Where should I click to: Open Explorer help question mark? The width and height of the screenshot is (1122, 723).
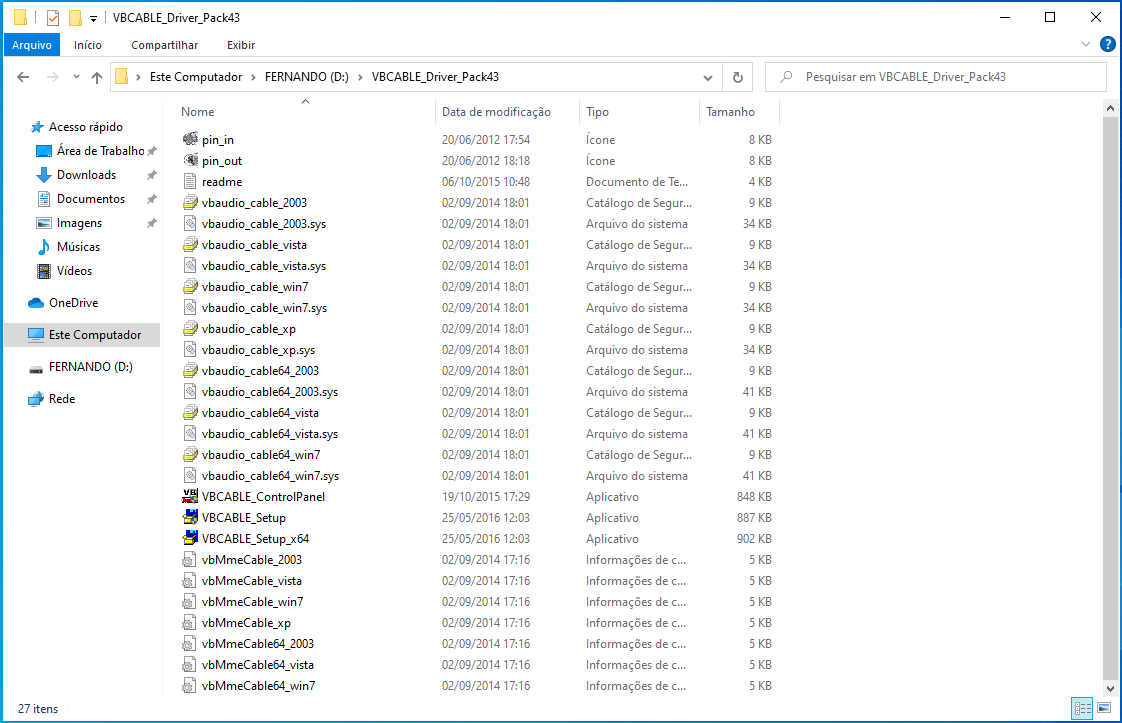click(1108, 44)
